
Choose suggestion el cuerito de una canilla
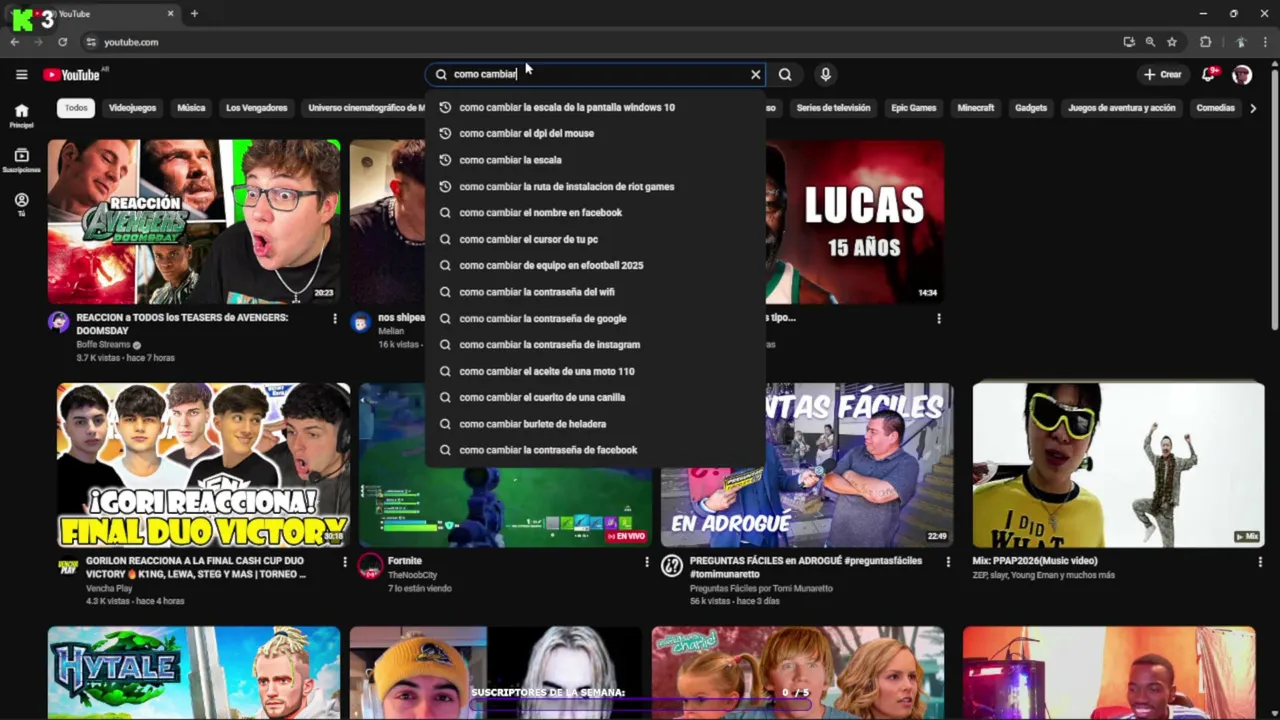tap(595, 397)
